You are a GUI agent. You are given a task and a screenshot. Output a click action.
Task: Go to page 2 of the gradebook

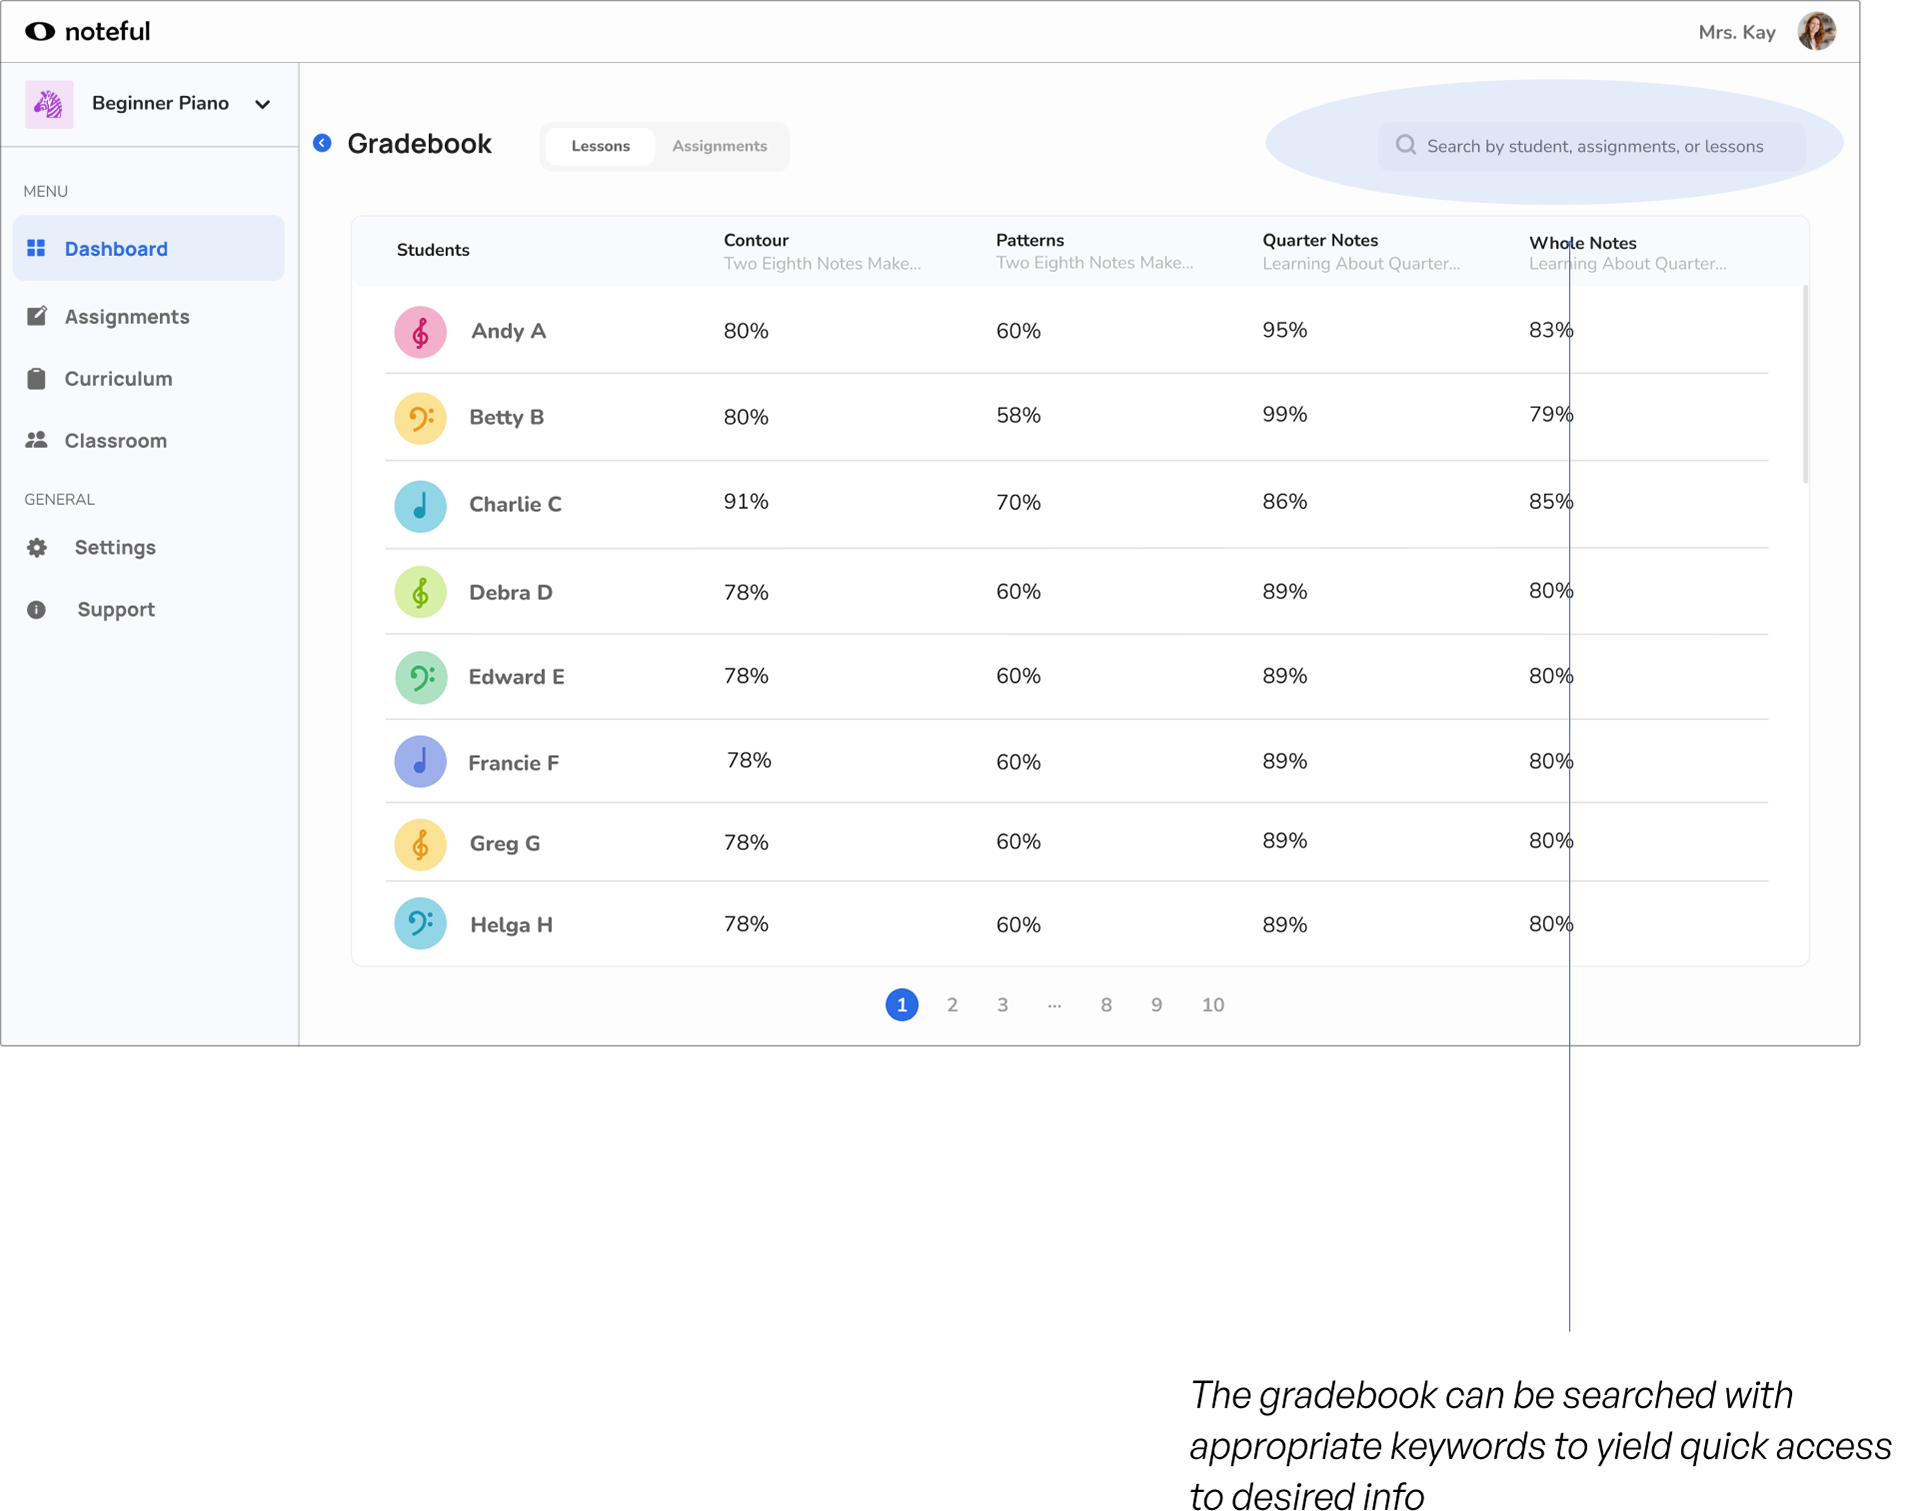pos(952,1005)
